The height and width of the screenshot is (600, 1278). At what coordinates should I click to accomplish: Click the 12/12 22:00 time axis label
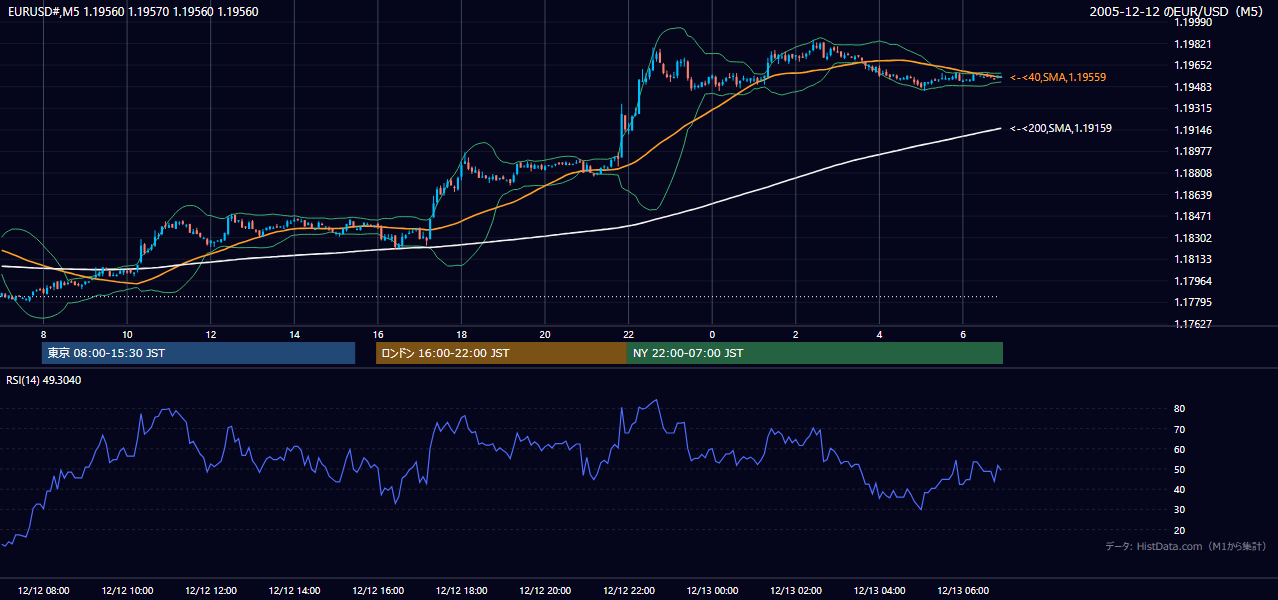click(628, 591)
